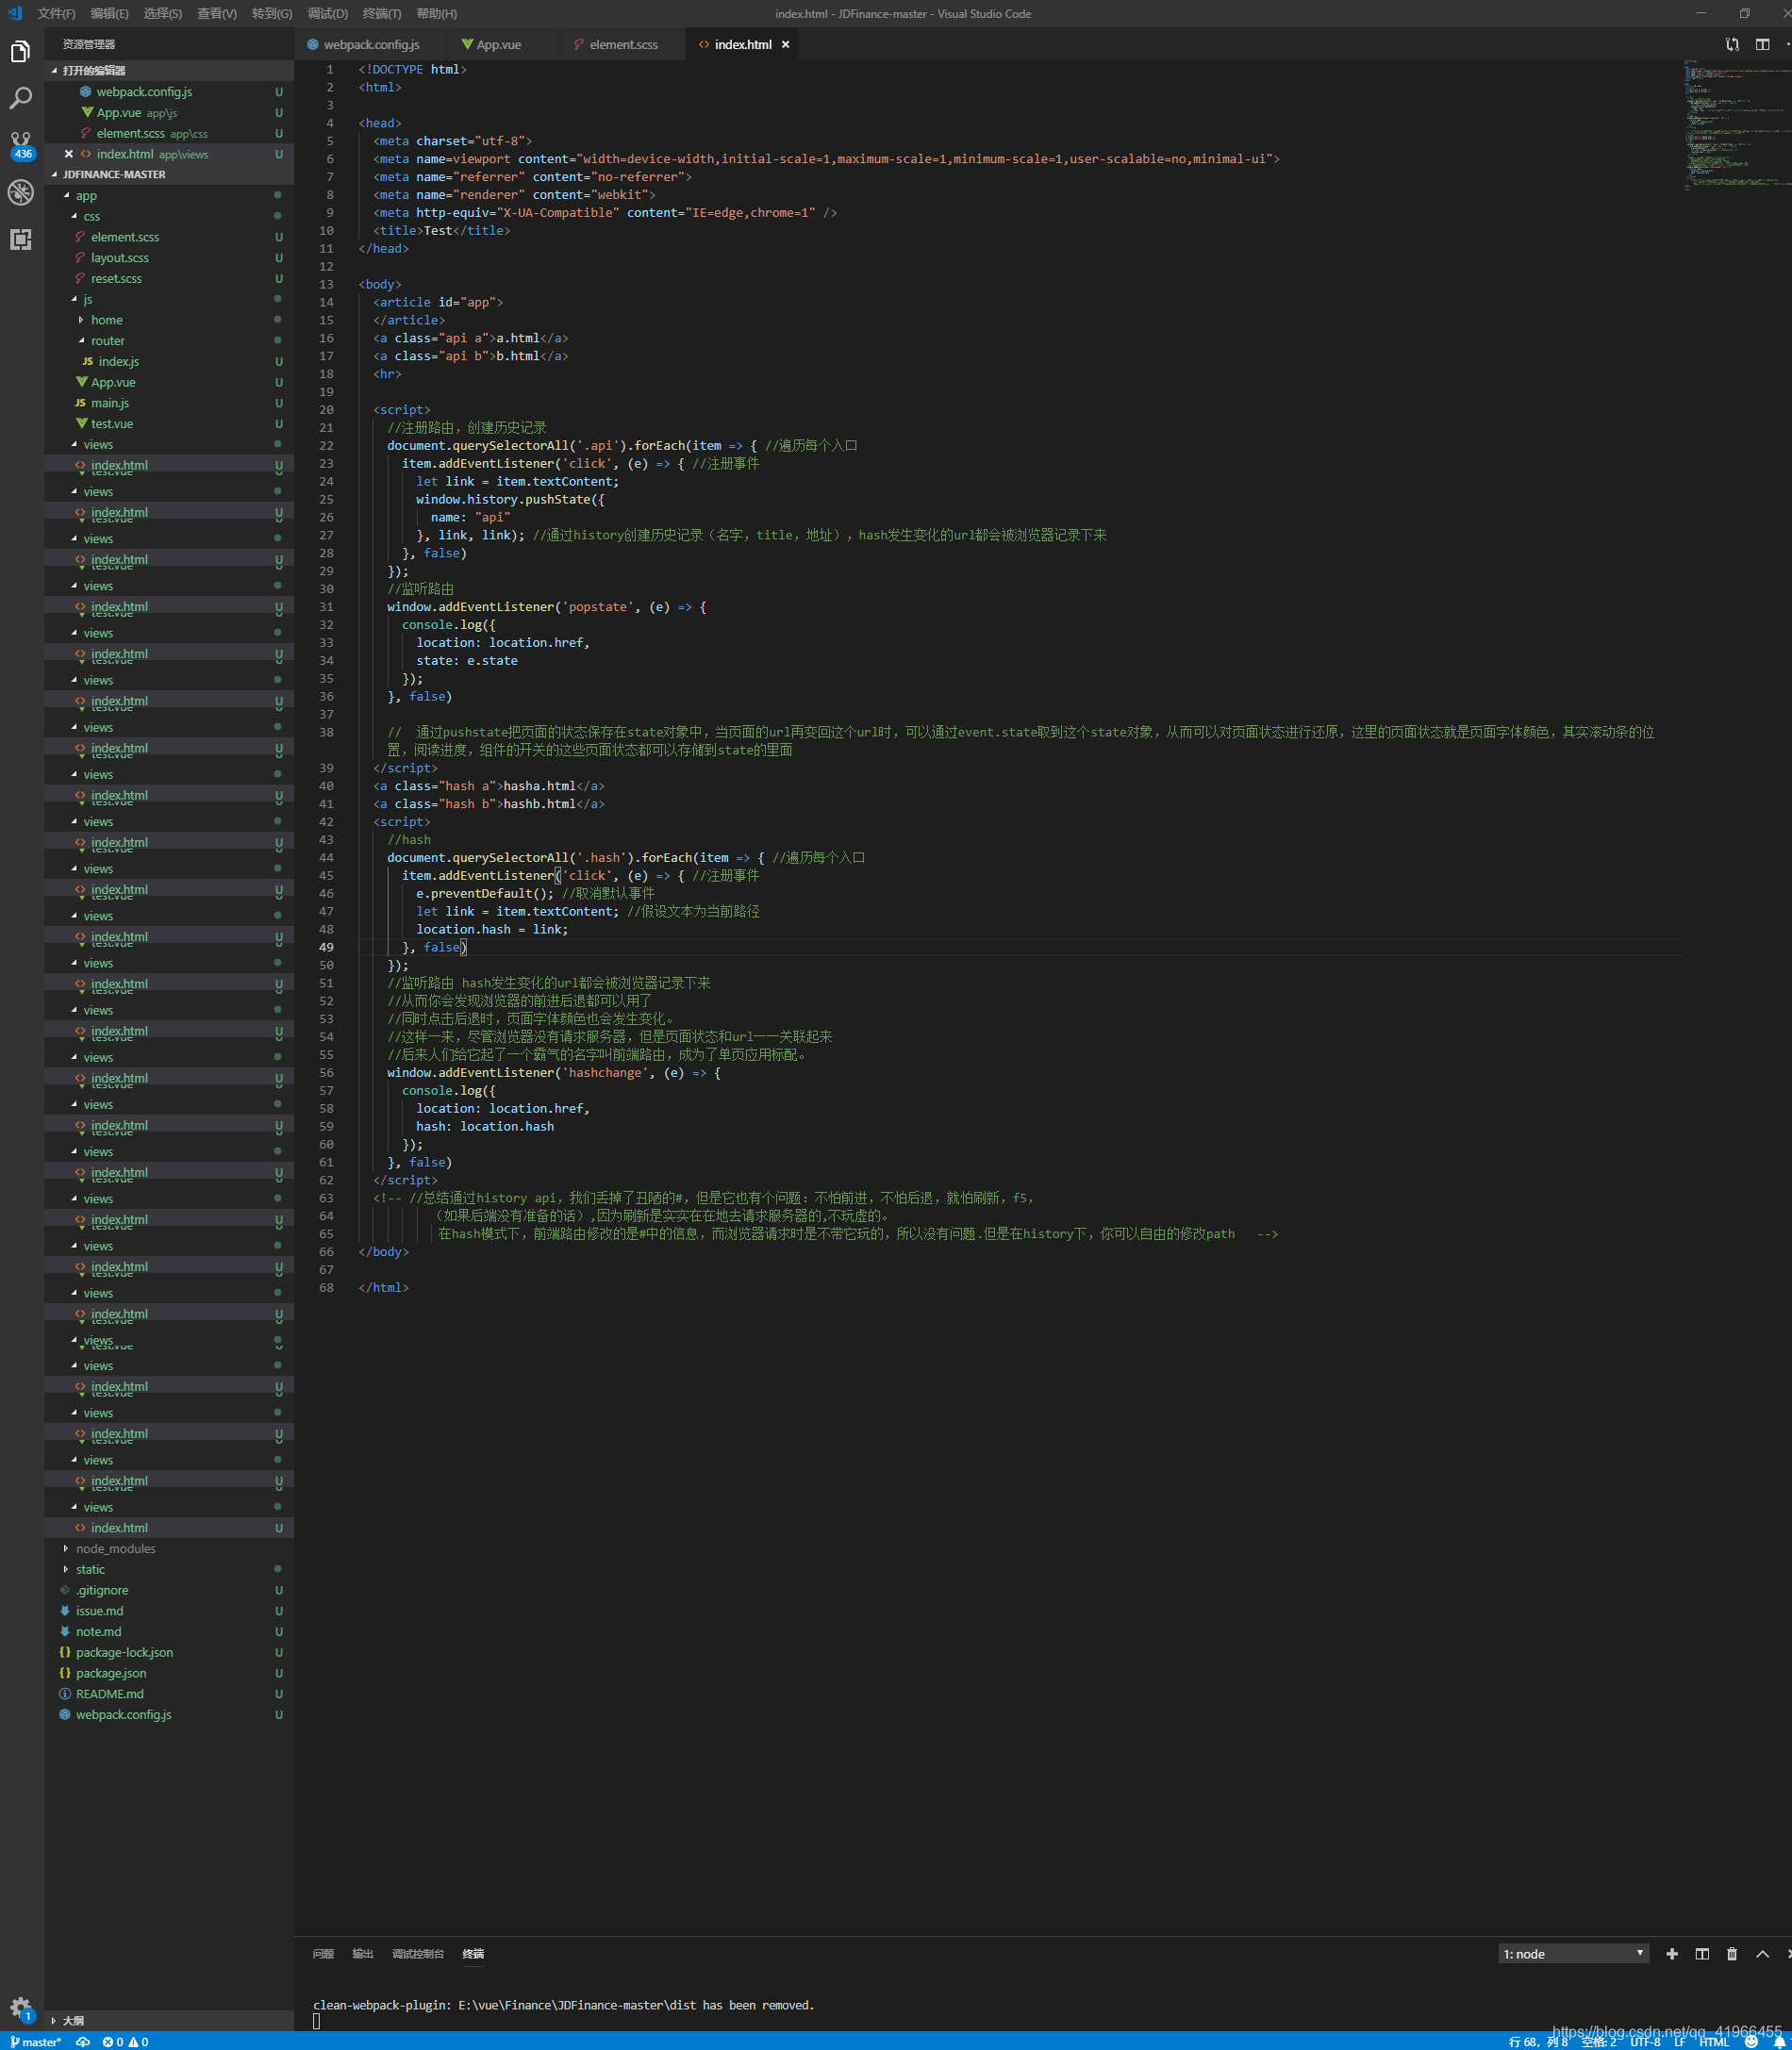This screenshot has height=2050, width=1792.
Task: Open the 编辑(E) menu
Action: click(109, 14)
